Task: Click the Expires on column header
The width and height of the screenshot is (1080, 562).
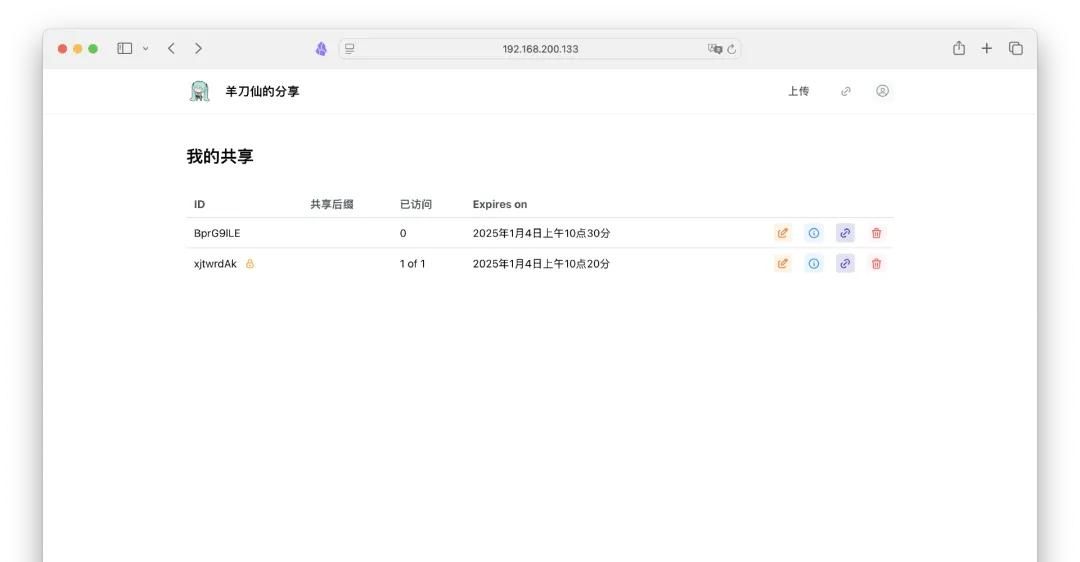Action: click(x=499, y=204)
